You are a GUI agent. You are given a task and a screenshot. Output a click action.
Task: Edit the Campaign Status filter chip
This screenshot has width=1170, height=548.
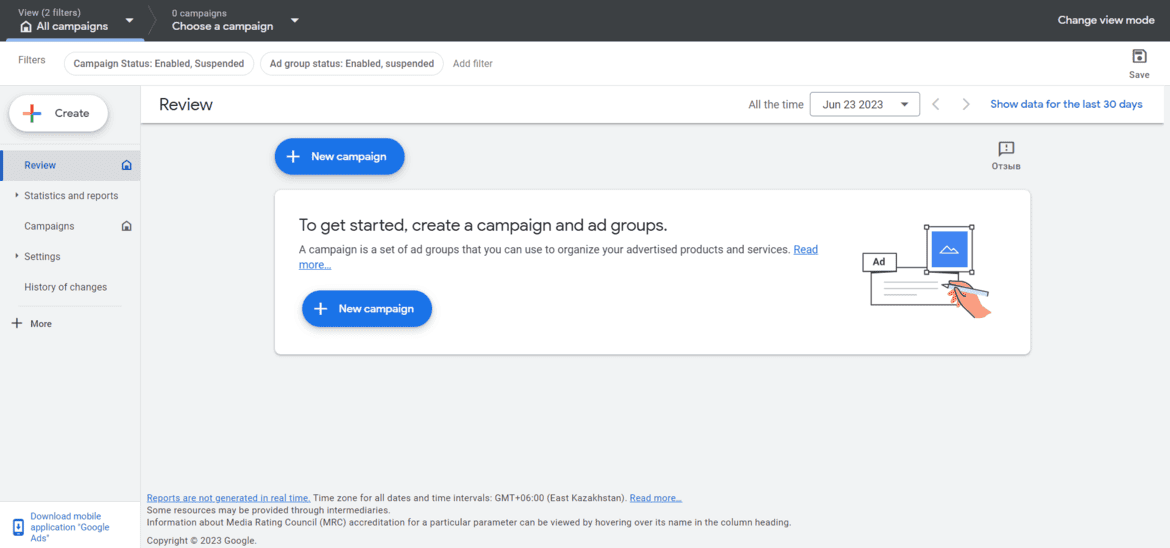point(159,63)
